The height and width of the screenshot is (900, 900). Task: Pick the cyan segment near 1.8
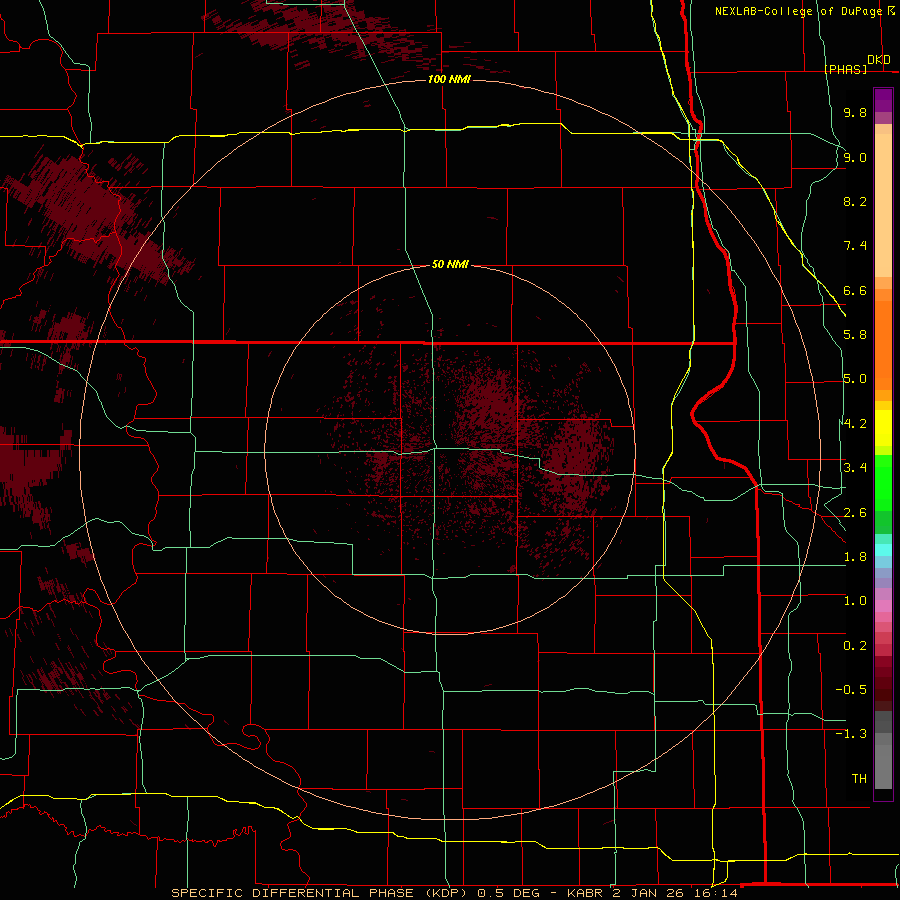(883, 550)
